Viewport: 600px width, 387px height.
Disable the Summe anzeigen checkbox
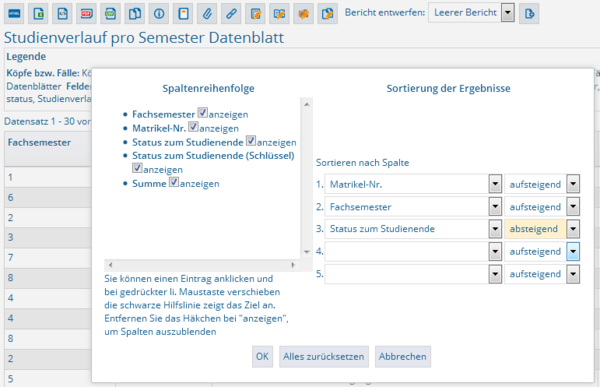coord(174,182)
